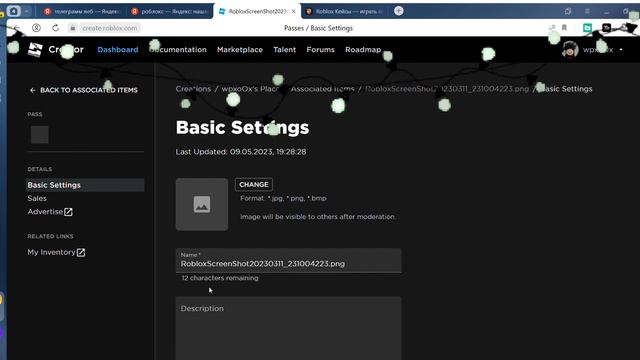The height and width of the screenshot is (360, 640).
Task: Go to Marketplace in top navigation
Action: tap(240, 50)
